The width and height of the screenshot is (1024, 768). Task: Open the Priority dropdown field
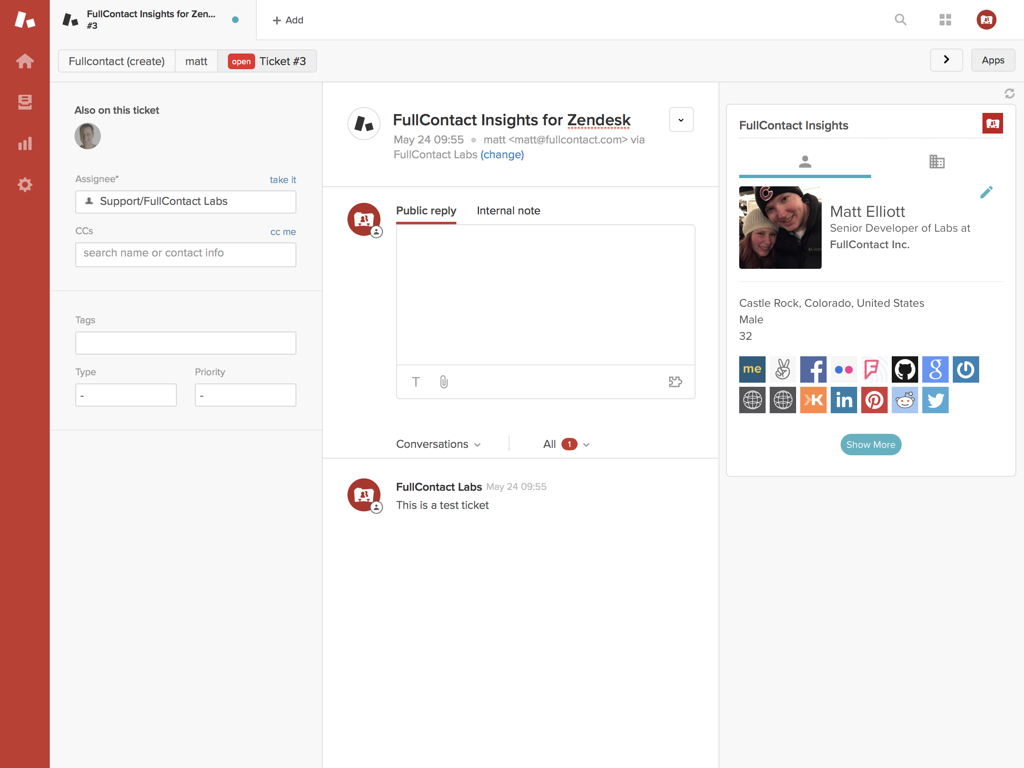[x=245, y=395]
